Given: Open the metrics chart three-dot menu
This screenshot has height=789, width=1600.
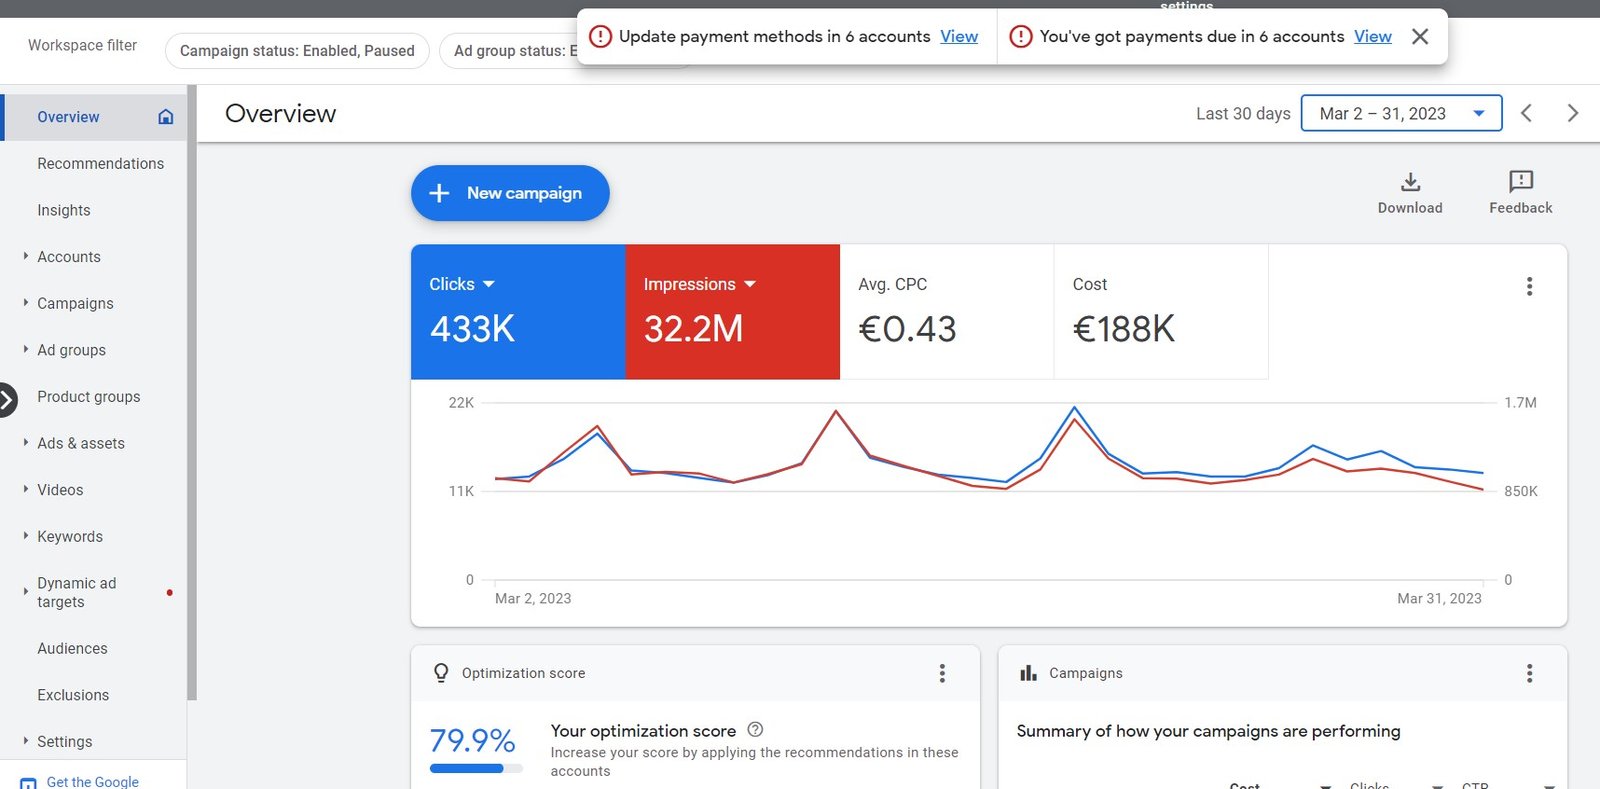Looking at the screenshot, I should 1529,286.
